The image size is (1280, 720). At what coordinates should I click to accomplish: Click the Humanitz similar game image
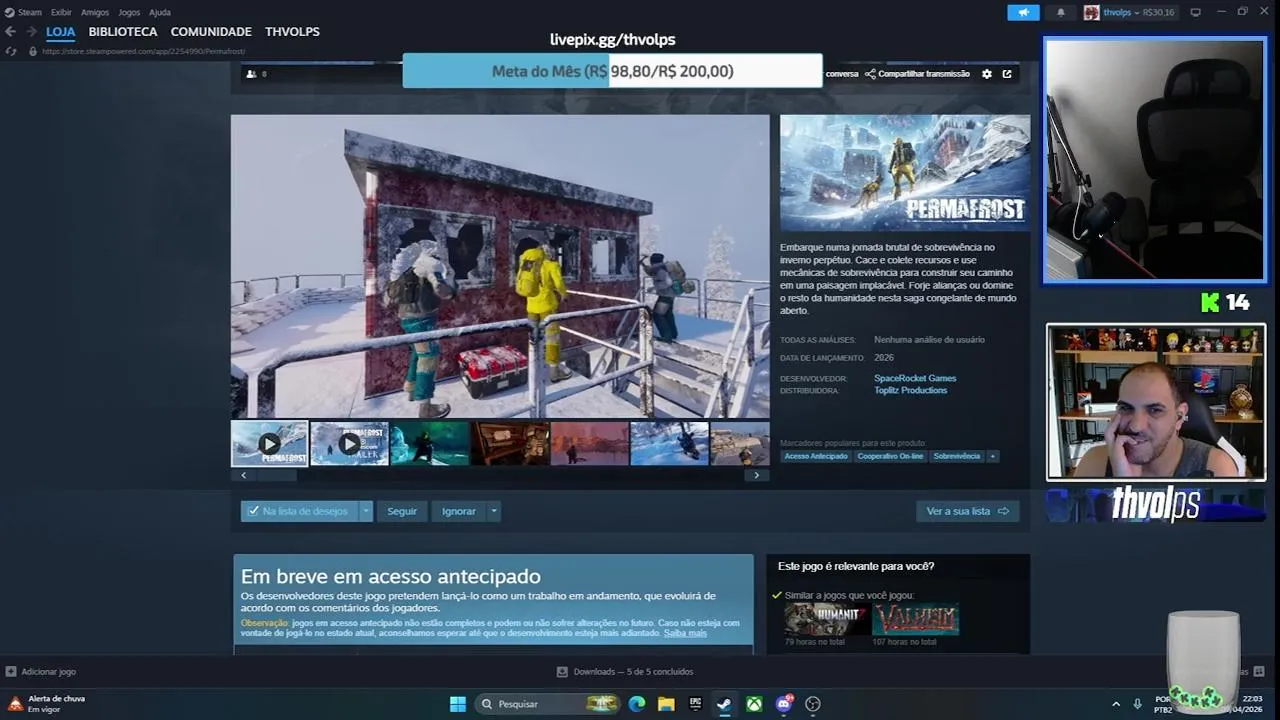point(826,619)
